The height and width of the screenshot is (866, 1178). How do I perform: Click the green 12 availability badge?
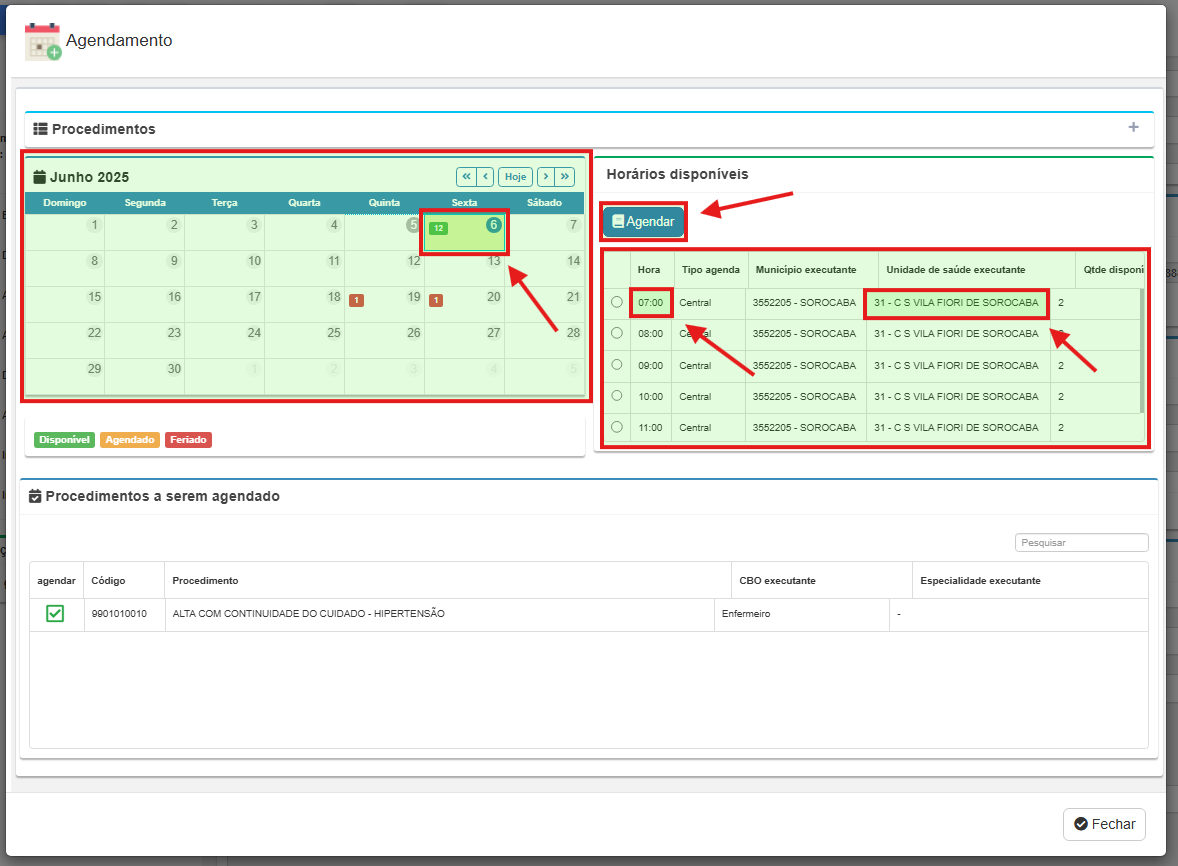coord(438,228)
